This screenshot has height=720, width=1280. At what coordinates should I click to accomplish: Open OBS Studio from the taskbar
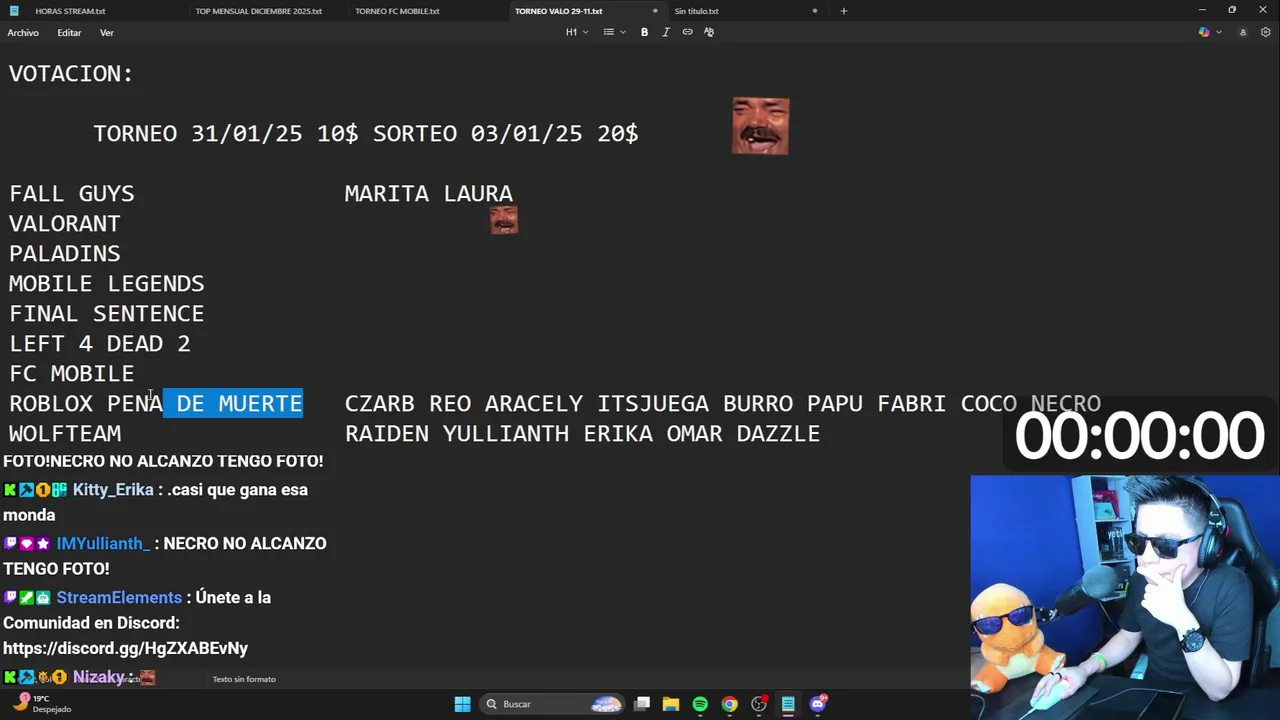[x=759, y=704]
